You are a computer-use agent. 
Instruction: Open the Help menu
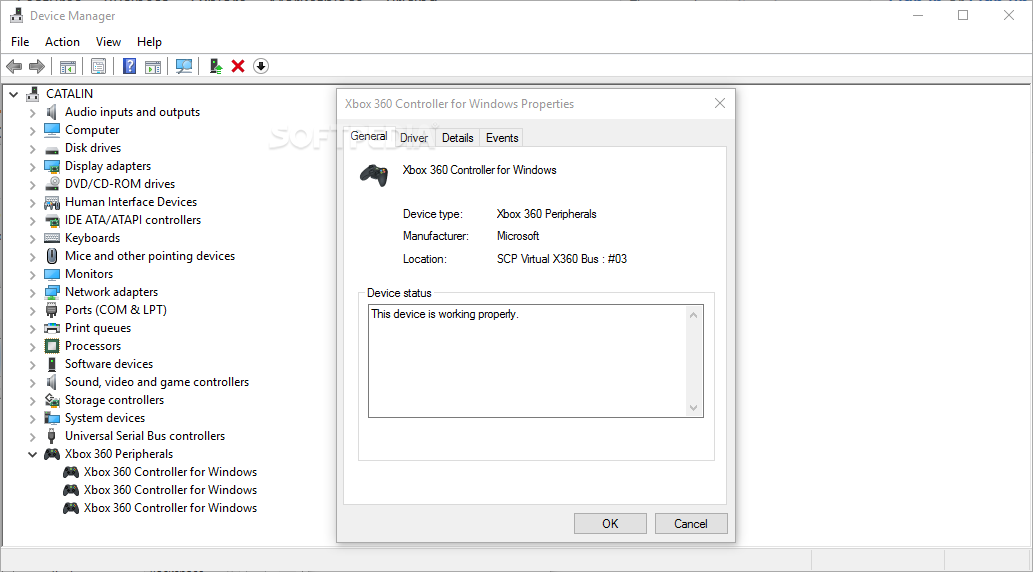pyautogui.click(x=150, y=42)
